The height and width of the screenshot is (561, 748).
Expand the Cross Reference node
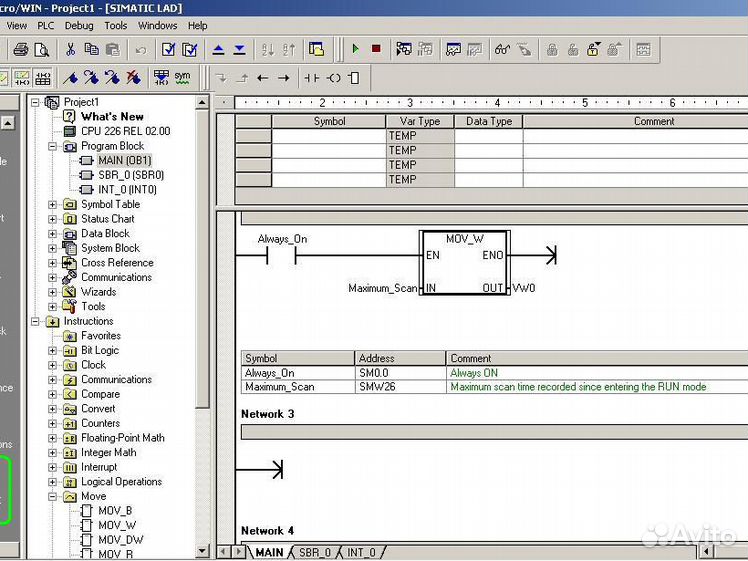52,263
